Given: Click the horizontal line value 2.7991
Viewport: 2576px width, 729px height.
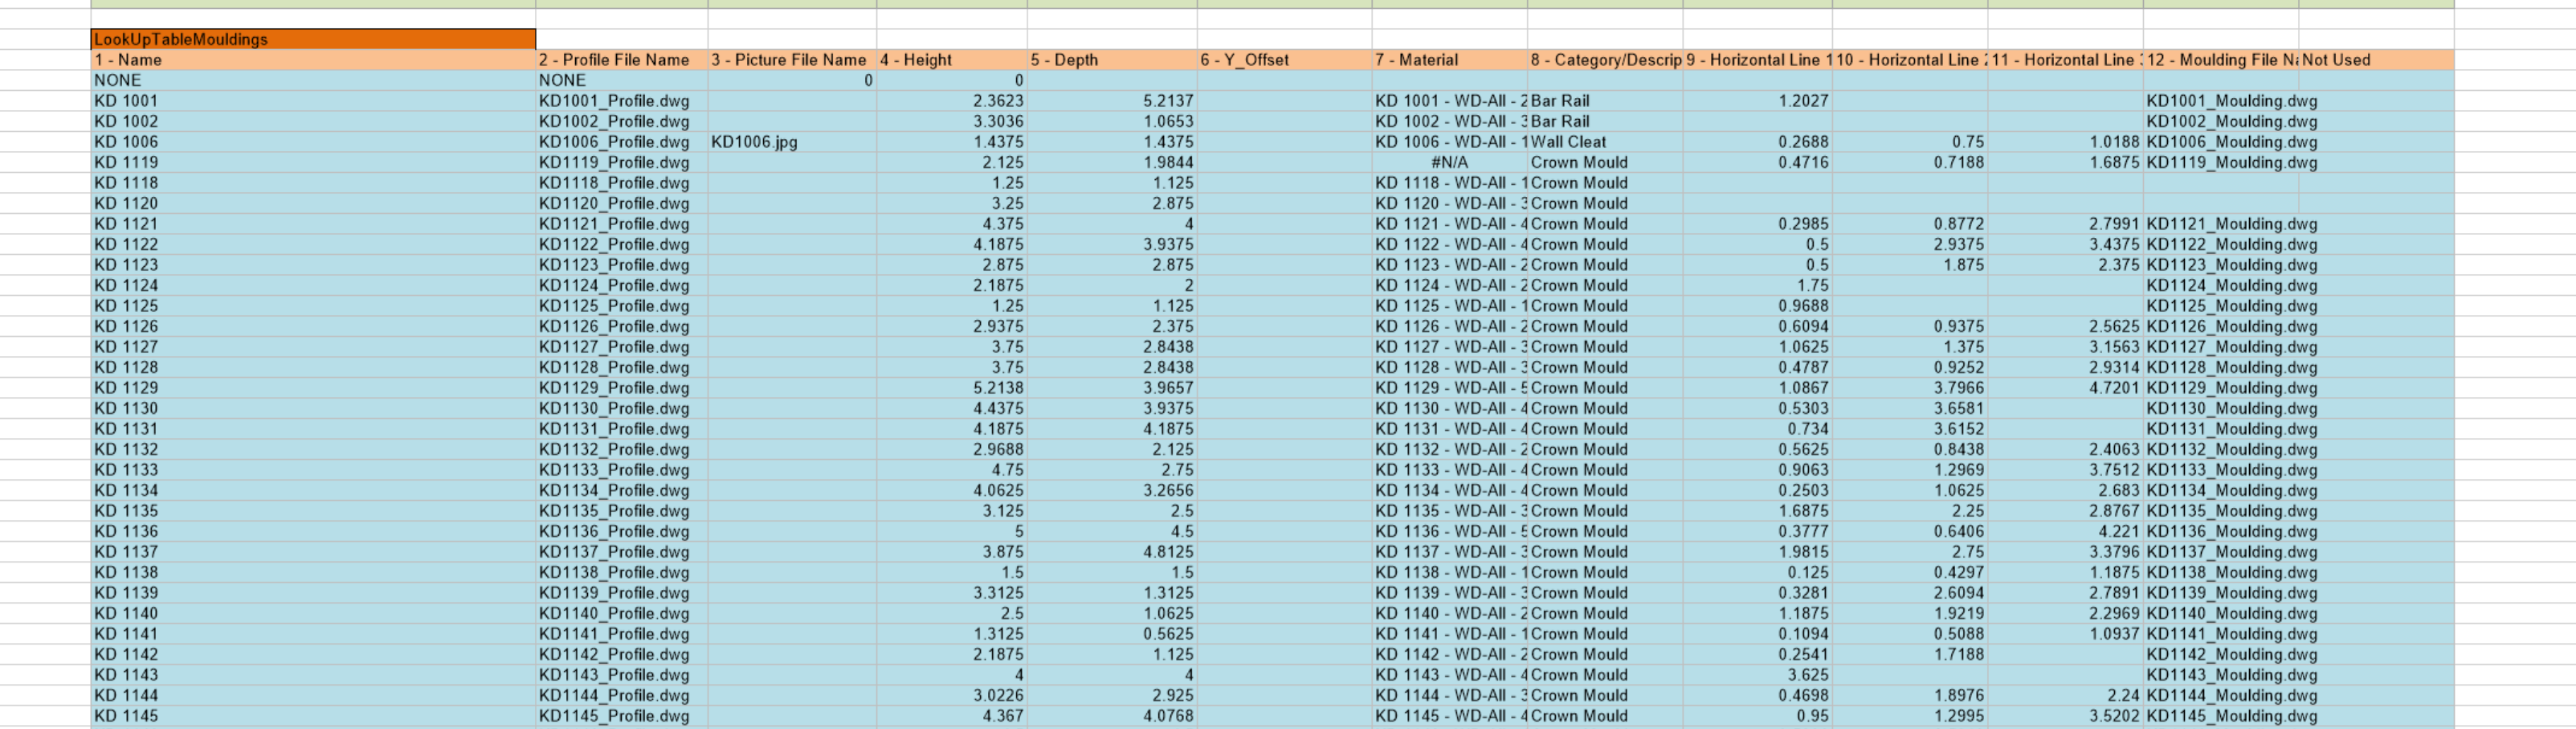Looking at the screenshot, I should (2066, 224).
